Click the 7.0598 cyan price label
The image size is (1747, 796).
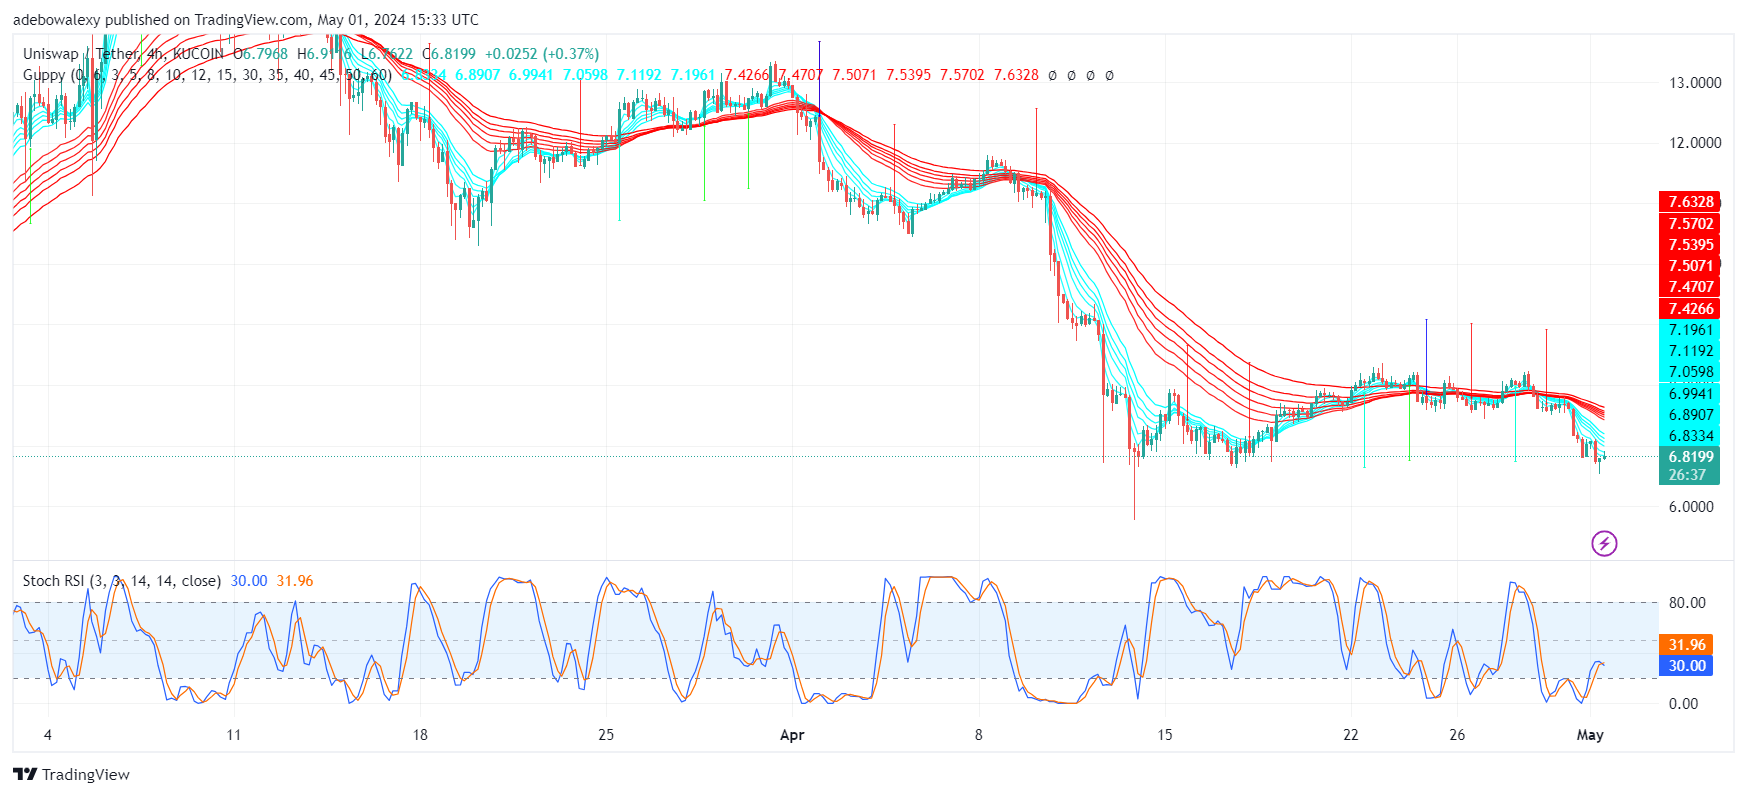[1689, 372]
